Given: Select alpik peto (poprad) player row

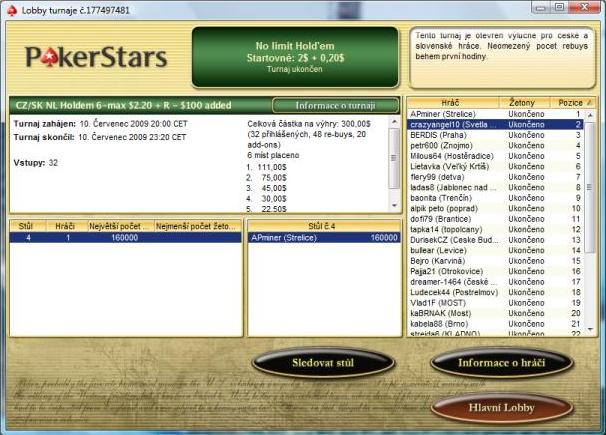Looking at the screenshot, I should coord(495,208).
